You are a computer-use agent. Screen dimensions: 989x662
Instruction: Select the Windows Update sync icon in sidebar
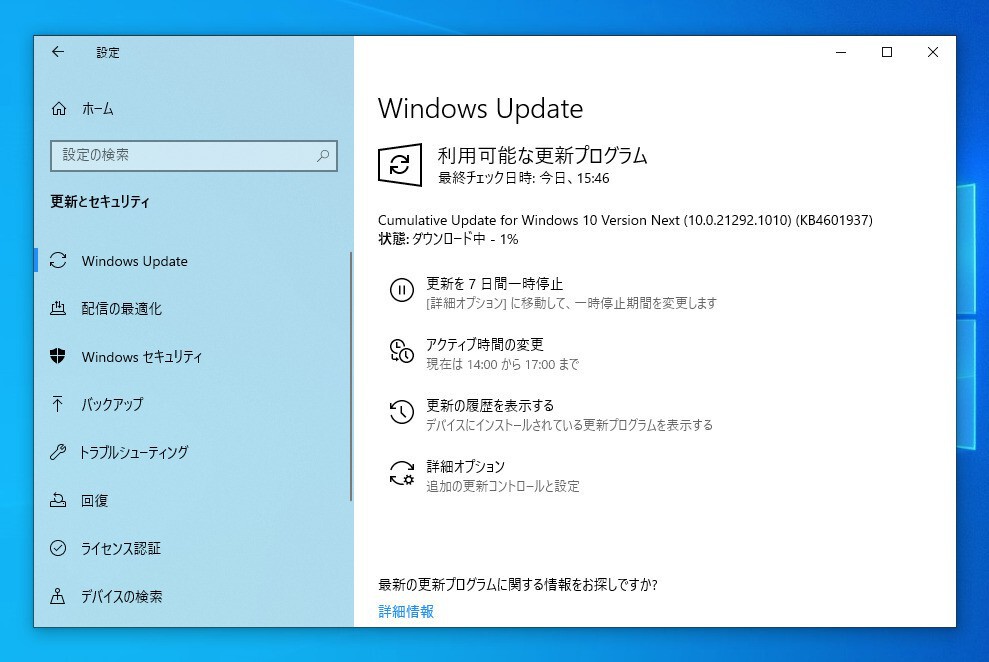click(x=58, y=260)
